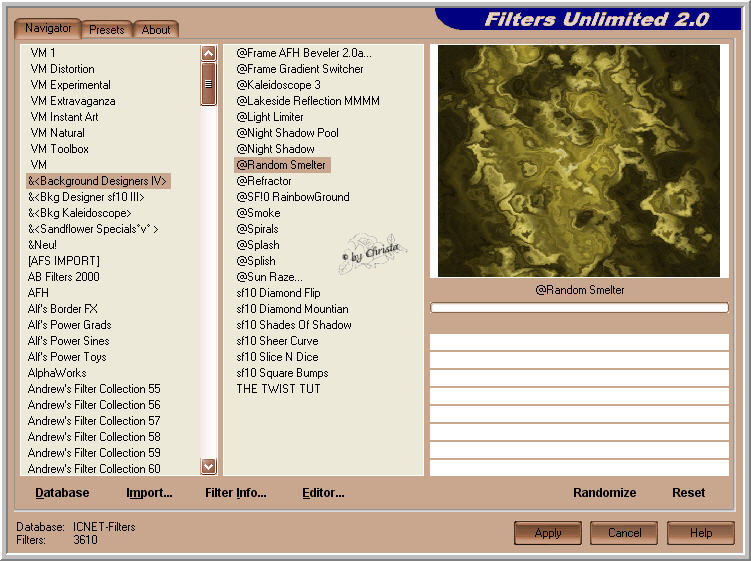Choose sf10 Diamond Mountian filter
This screenshot has width=751, height=561.
[292, 309]
